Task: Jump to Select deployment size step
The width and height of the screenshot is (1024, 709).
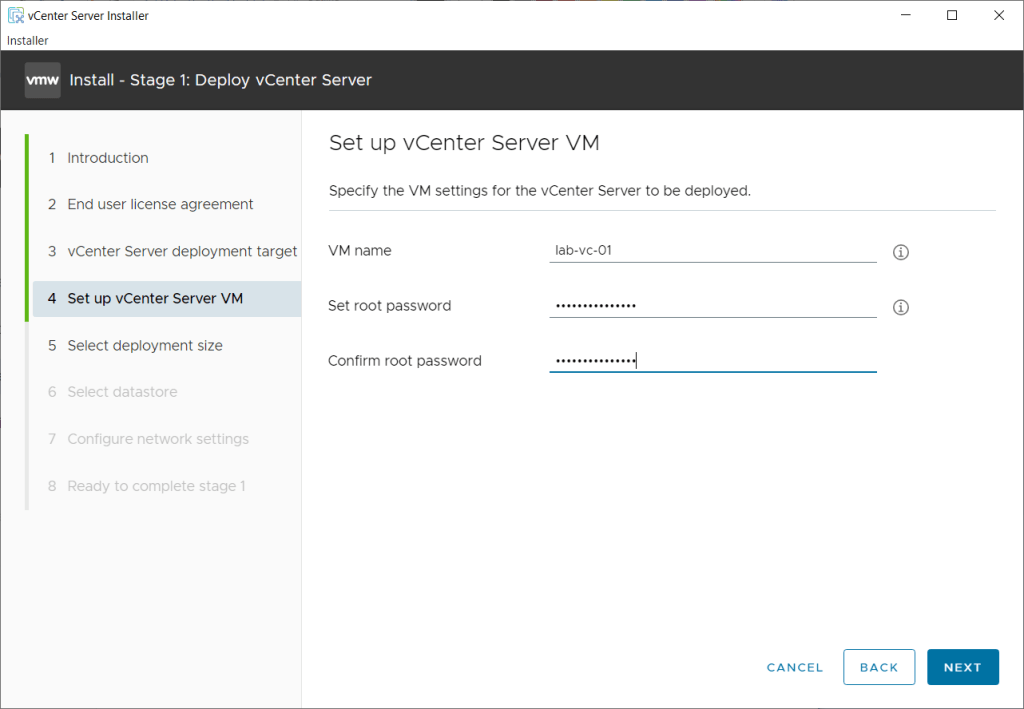Action: [144, 345]
